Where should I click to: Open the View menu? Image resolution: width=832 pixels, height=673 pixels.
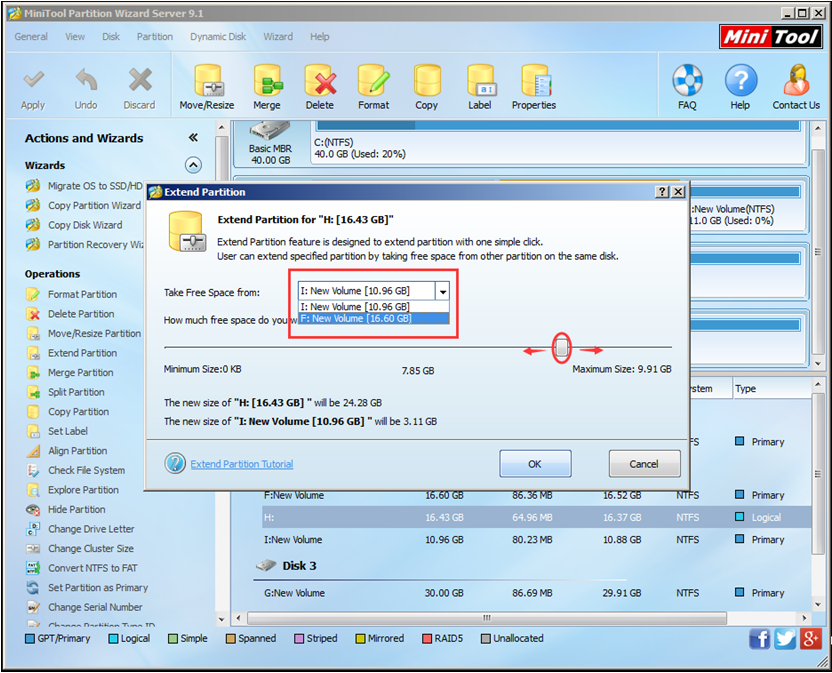coord(75,37)
